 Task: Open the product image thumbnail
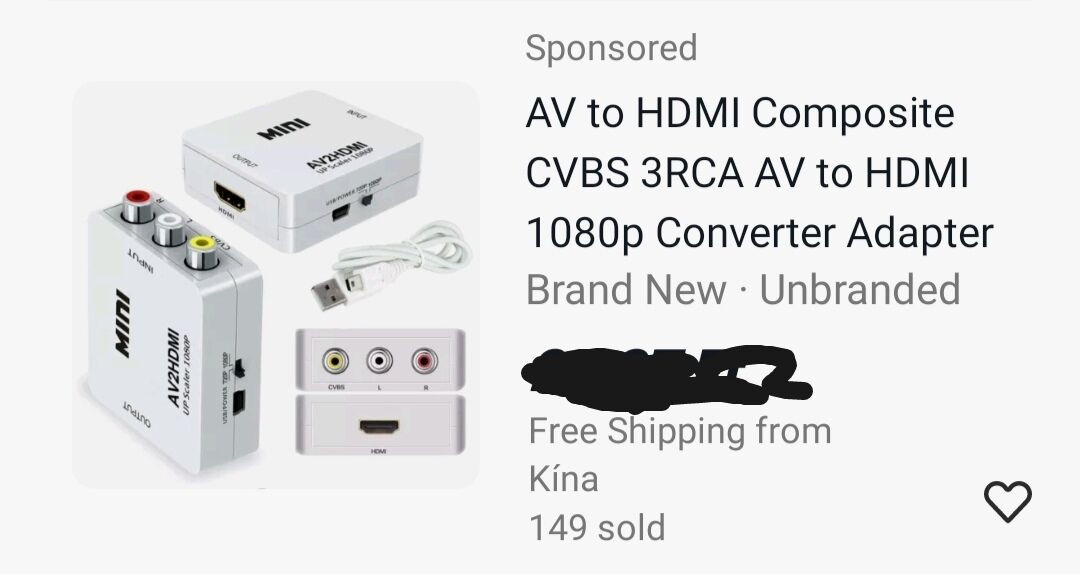coord(275,285)
